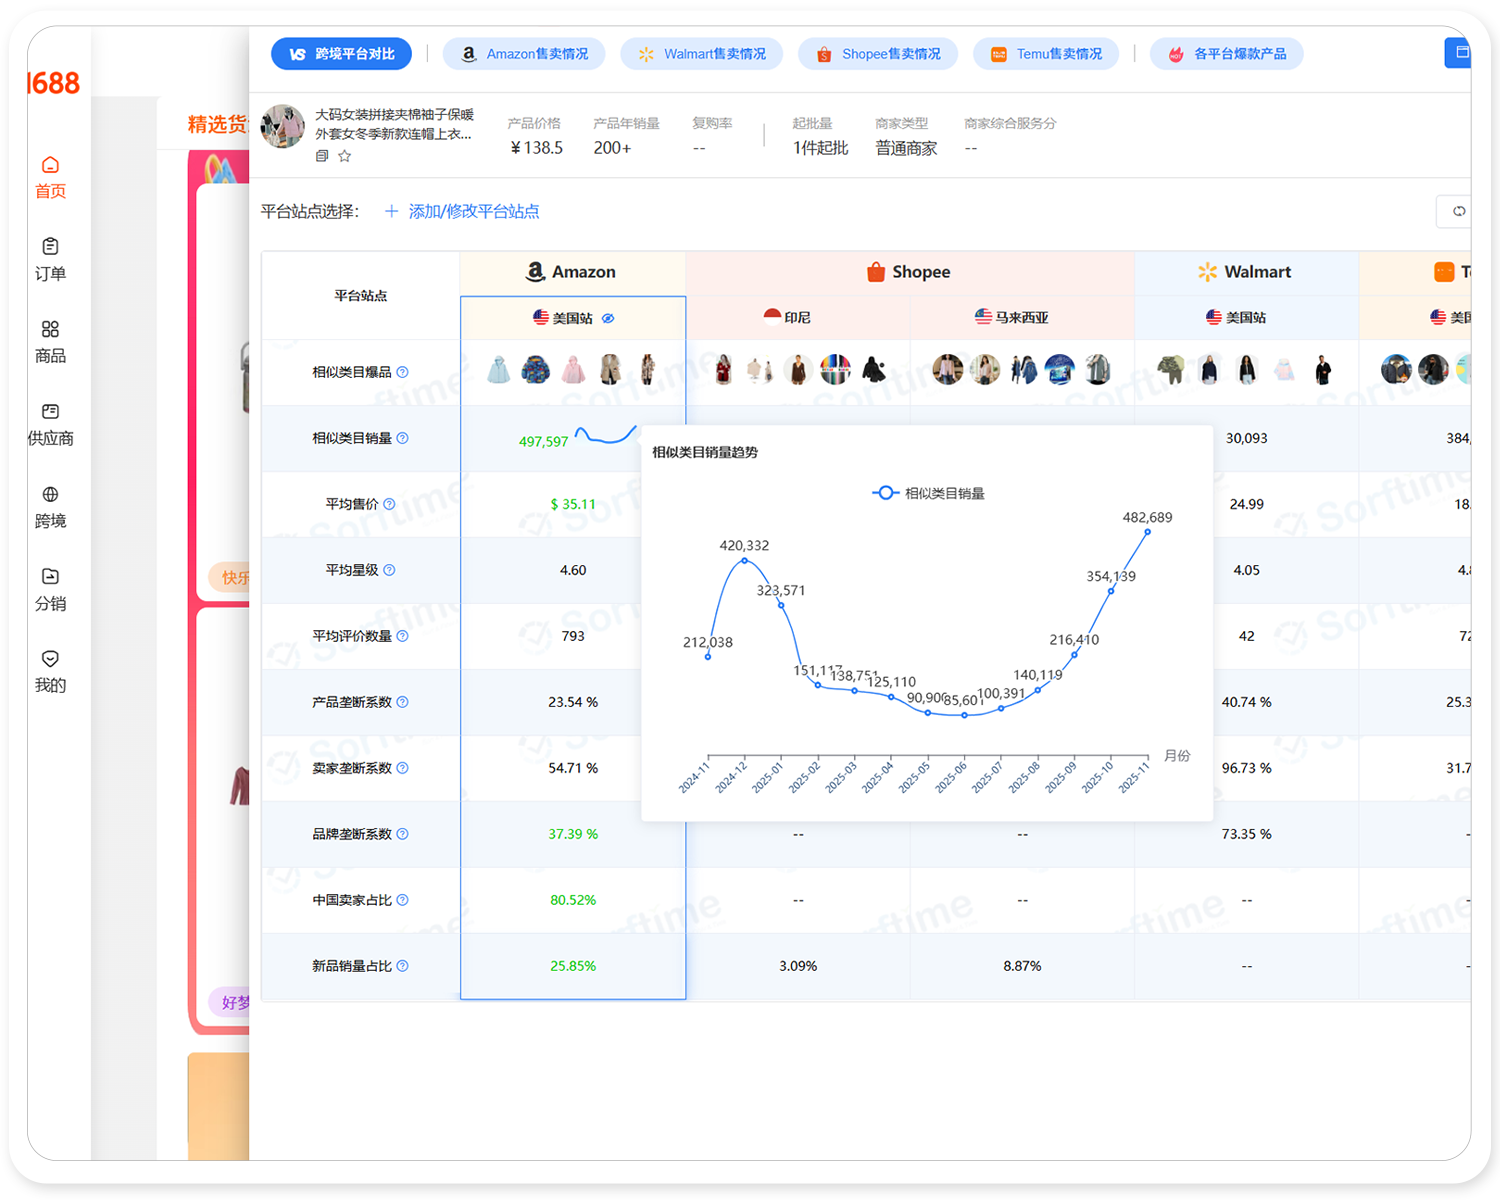Click the copy icon under product title
The width and height of the screenshot is (1500, 1200).
322,156
